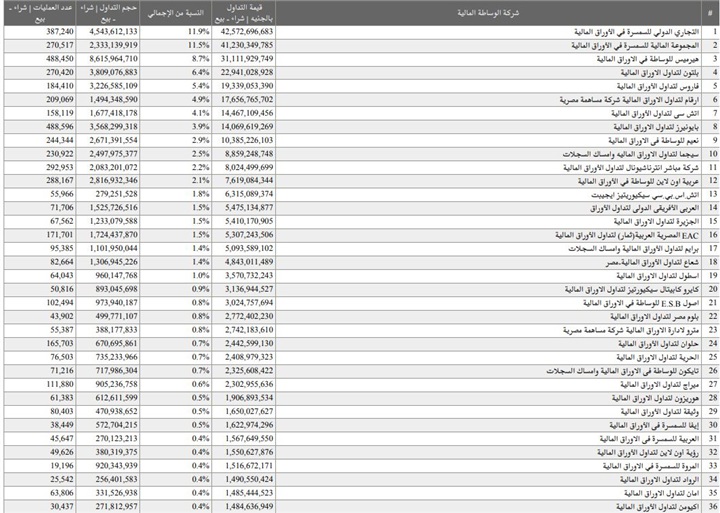Image resolution: width=720 pixels, height=513 pixels.
Task: Select the value cell 6,315,089,374
Action: [x=243, y=194]
